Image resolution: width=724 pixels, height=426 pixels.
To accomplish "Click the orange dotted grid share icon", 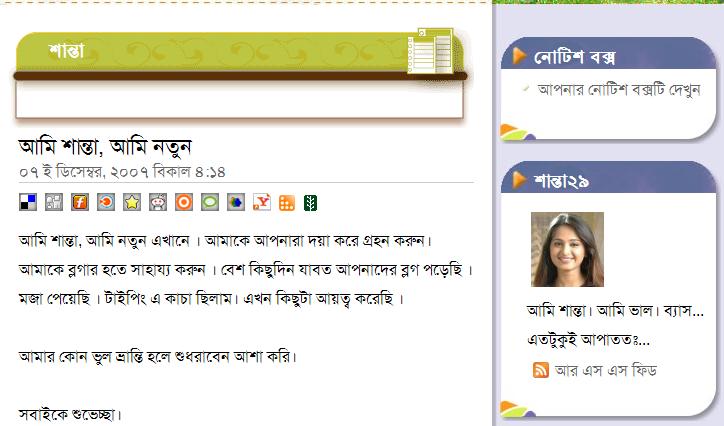I will pos(287,203).
